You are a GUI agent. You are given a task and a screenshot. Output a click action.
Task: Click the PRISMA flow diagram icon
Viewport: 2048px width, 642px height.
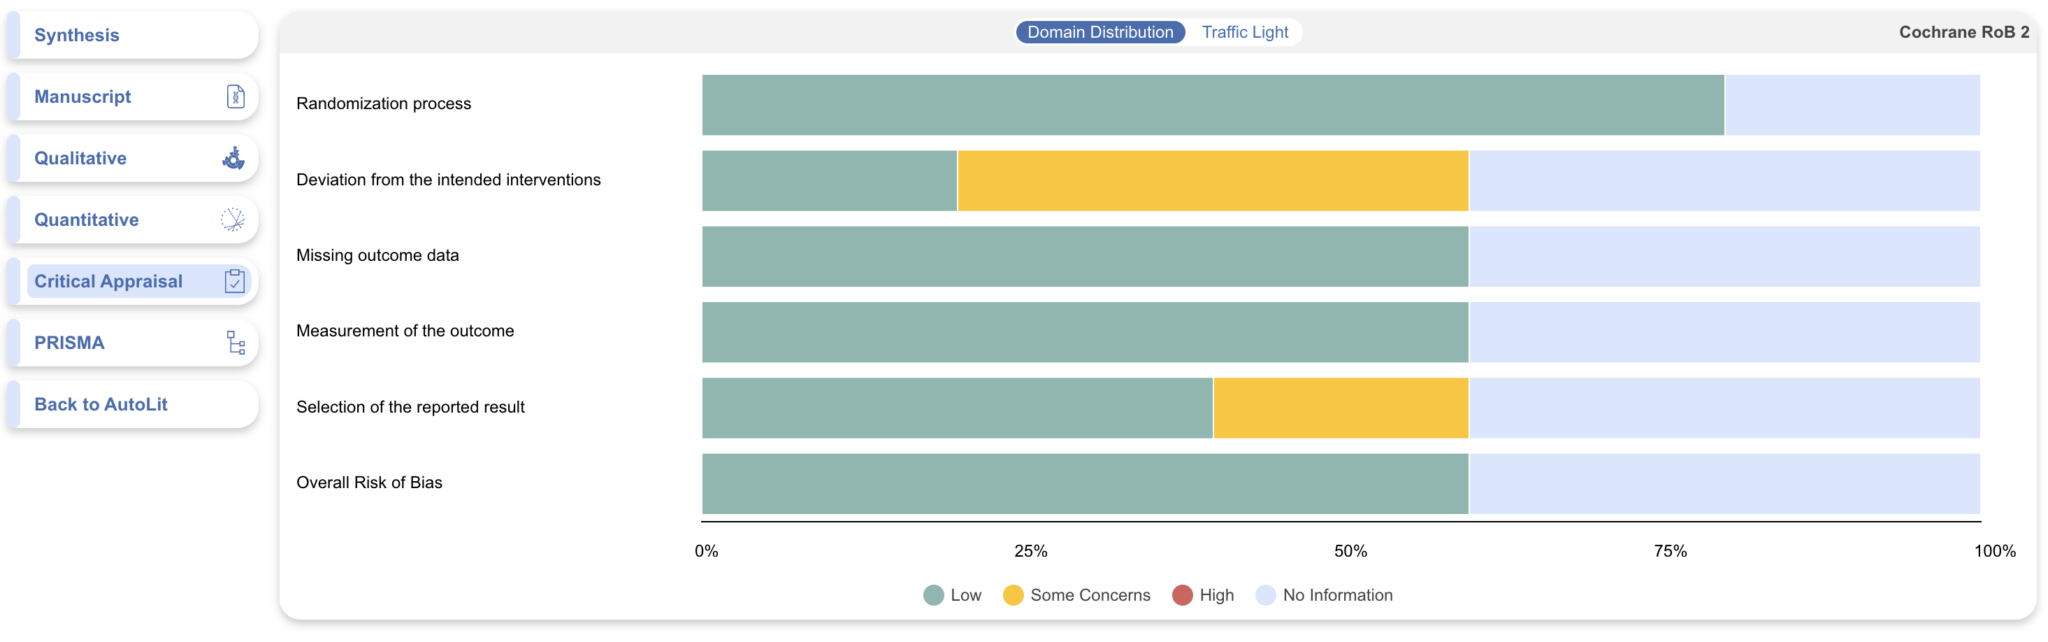click(236, 343)
